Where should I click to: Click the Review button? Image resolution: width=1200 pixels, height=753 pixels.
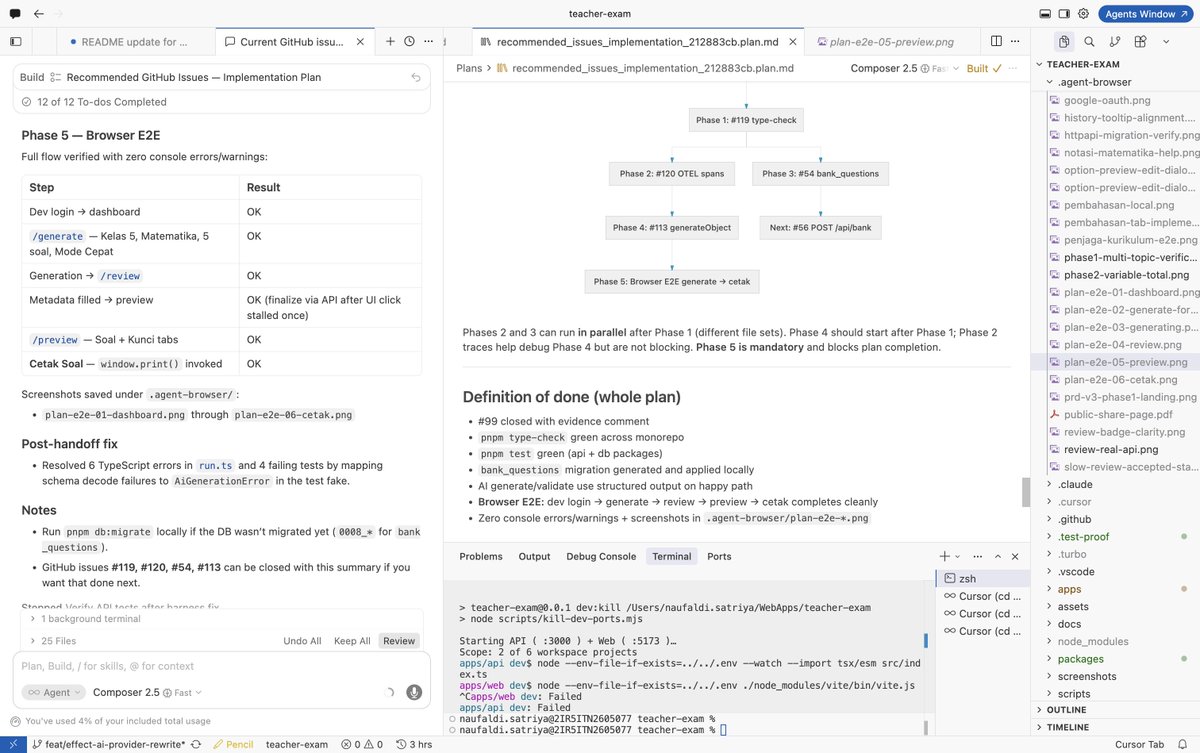pyautogui.click(x=399, y=641)
